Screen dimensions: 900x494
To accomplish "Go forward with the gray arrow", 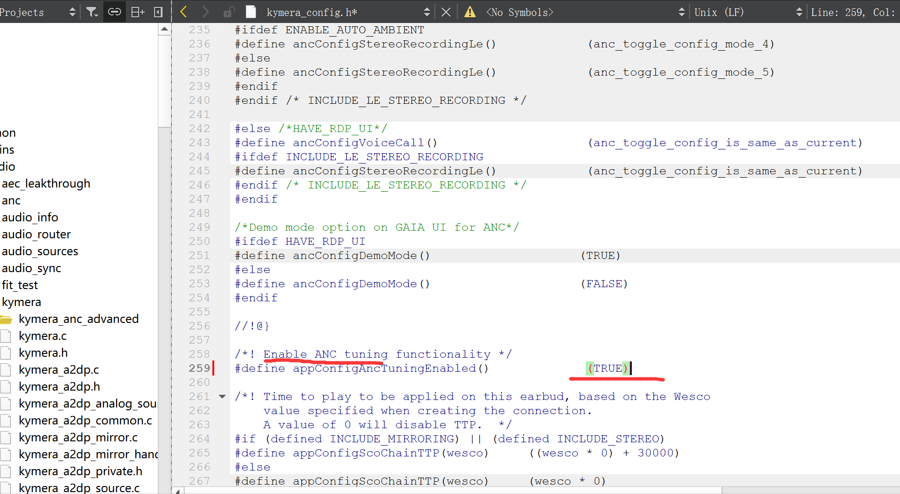I will coord(205,11).
